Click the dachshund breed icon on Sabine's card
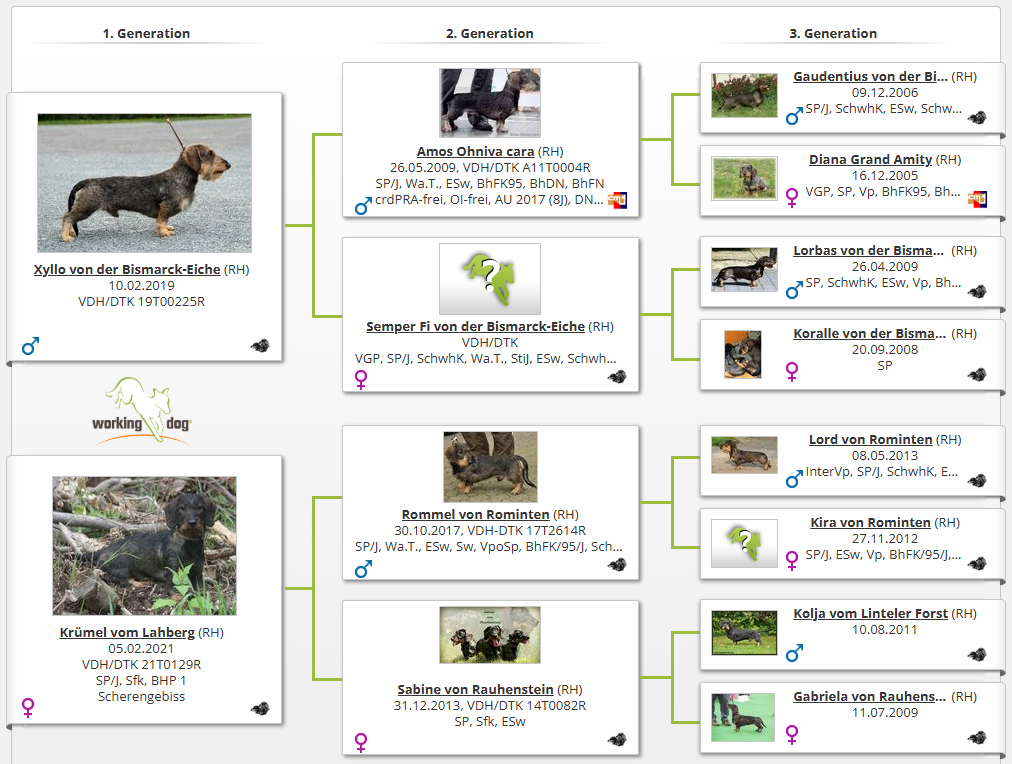The width and height of the screenshot is (1012, 764). point(617,740)
